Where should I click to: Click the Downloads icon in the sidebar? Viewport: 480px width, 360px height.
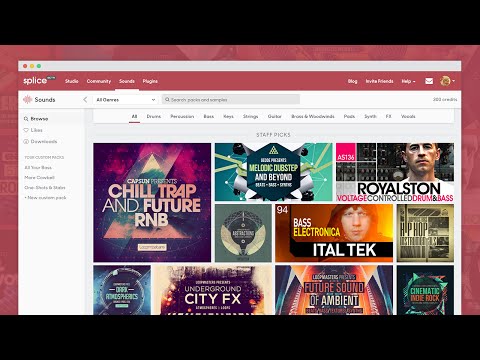(x=26, y=141)
